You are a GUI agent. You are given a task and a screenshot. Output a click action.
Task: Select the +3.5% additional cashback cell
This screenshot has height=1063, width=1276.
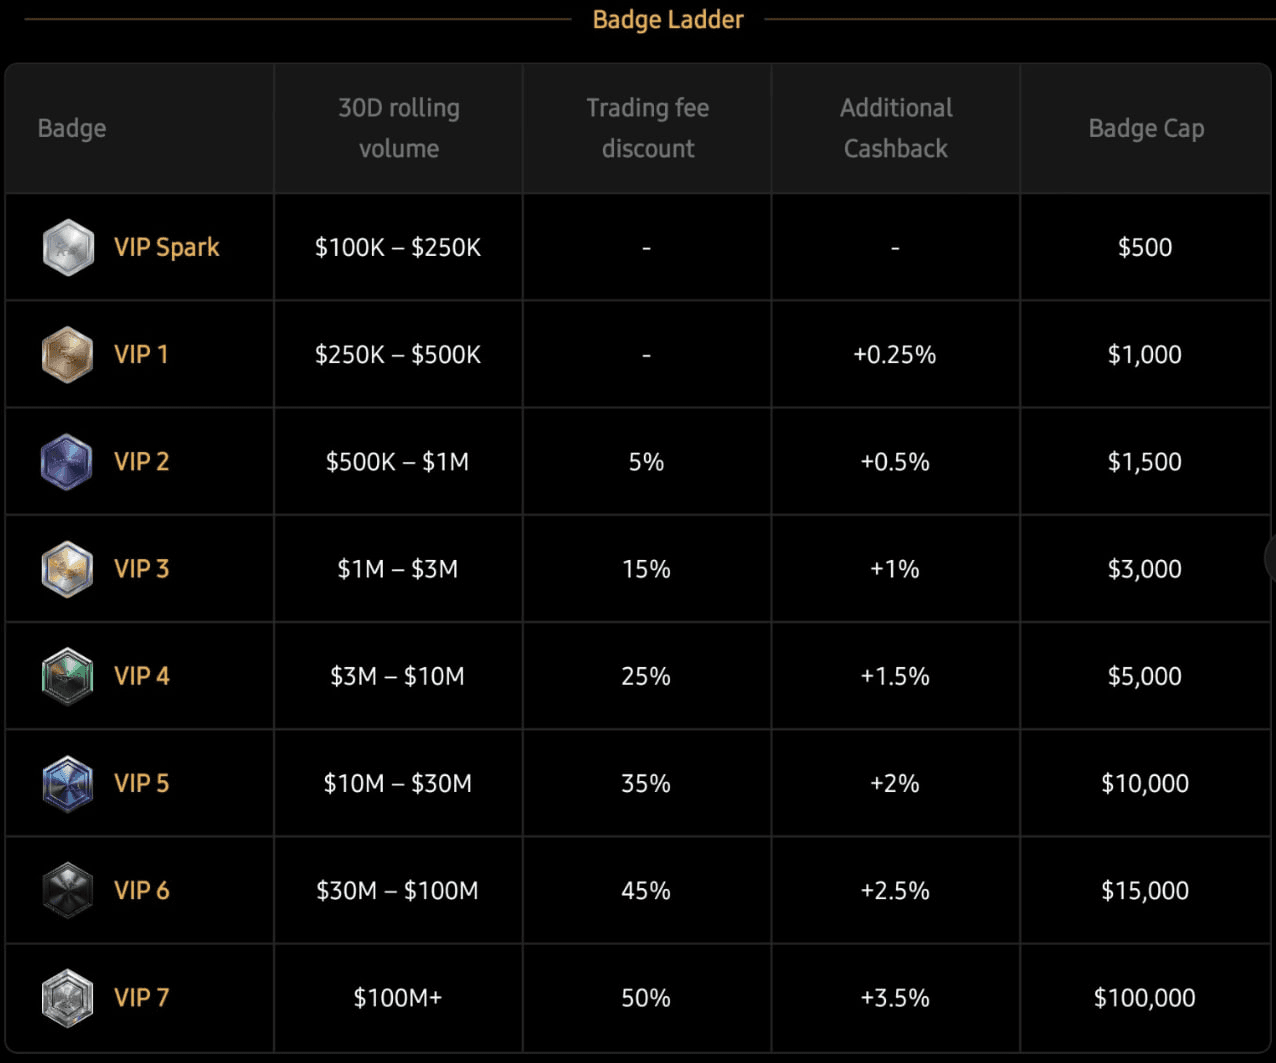(895, 997)
